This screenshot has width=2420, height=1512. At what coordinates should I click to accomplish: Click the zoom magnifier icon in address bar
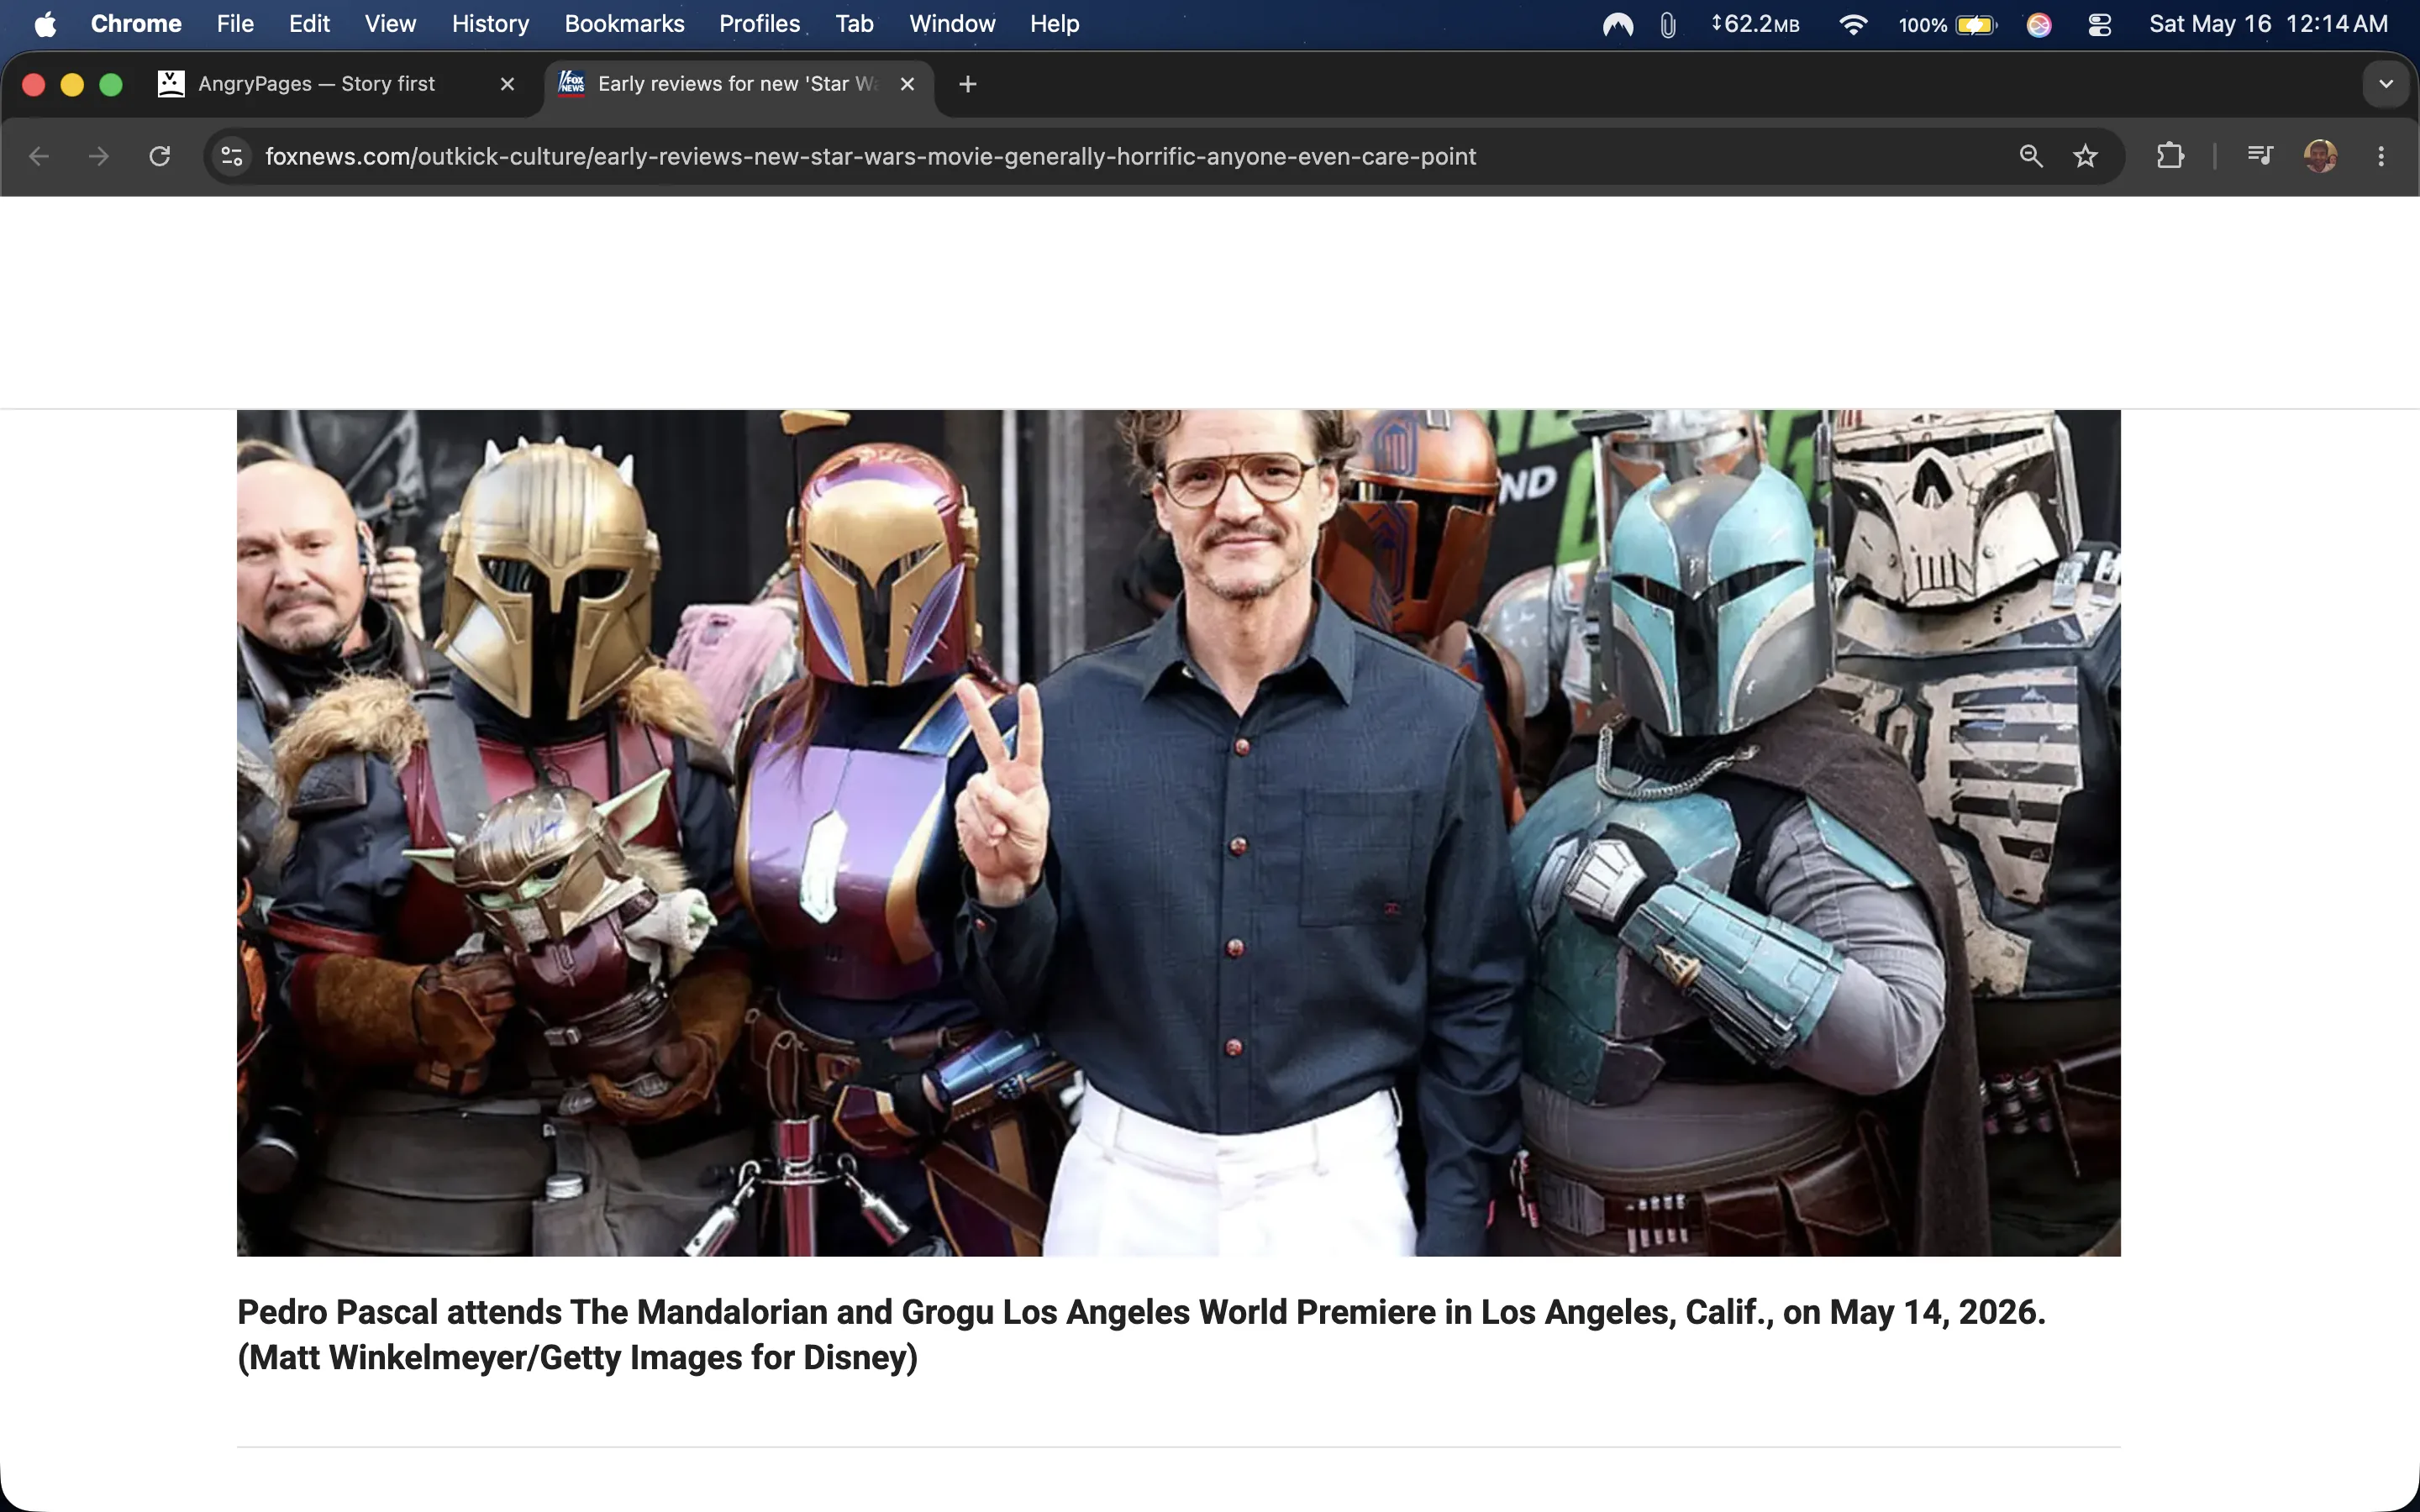point(2030,156)
